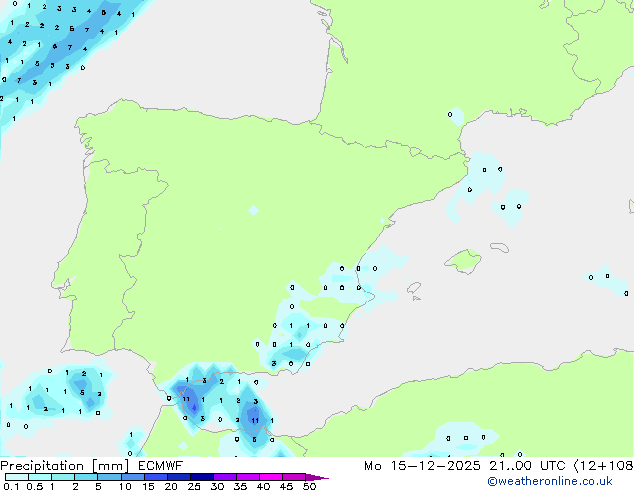
Task: Click the island of Mallorca on map
Action: (463, 261)
